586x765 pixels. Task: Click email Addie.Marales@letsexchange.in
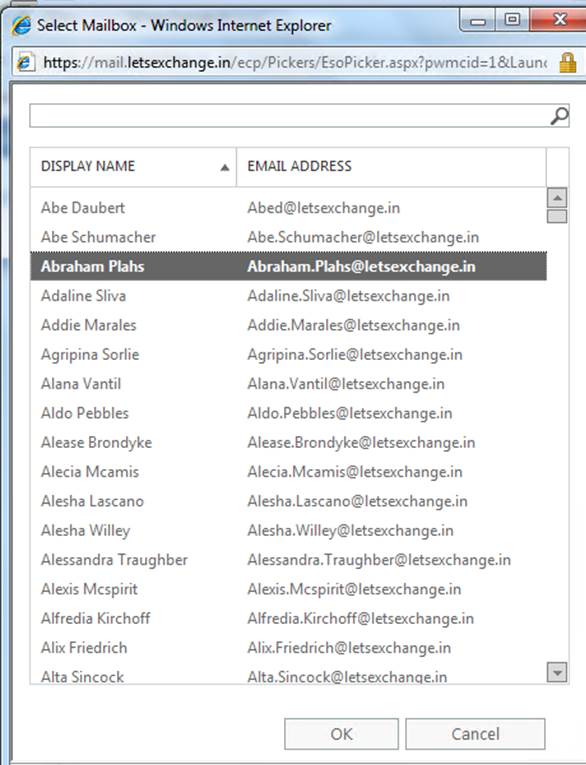click(353, 325)
